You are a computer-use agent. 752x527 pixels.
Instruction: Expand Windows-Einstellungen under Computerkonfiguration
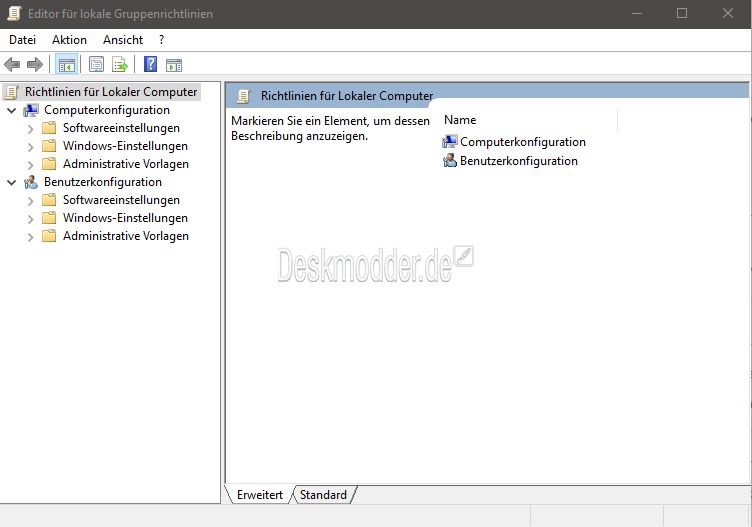tap(31, 147)
